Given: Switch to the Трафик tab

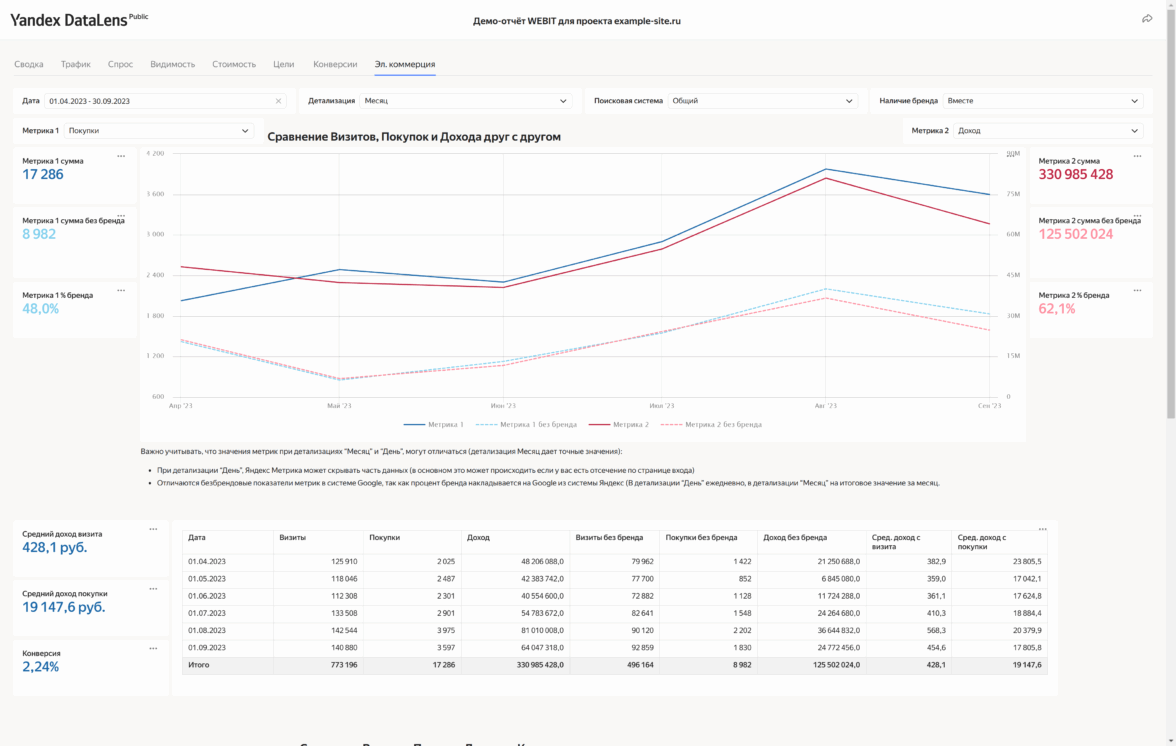Looking at the screenshot, I should pyautogui.click(x=75, y=64).
